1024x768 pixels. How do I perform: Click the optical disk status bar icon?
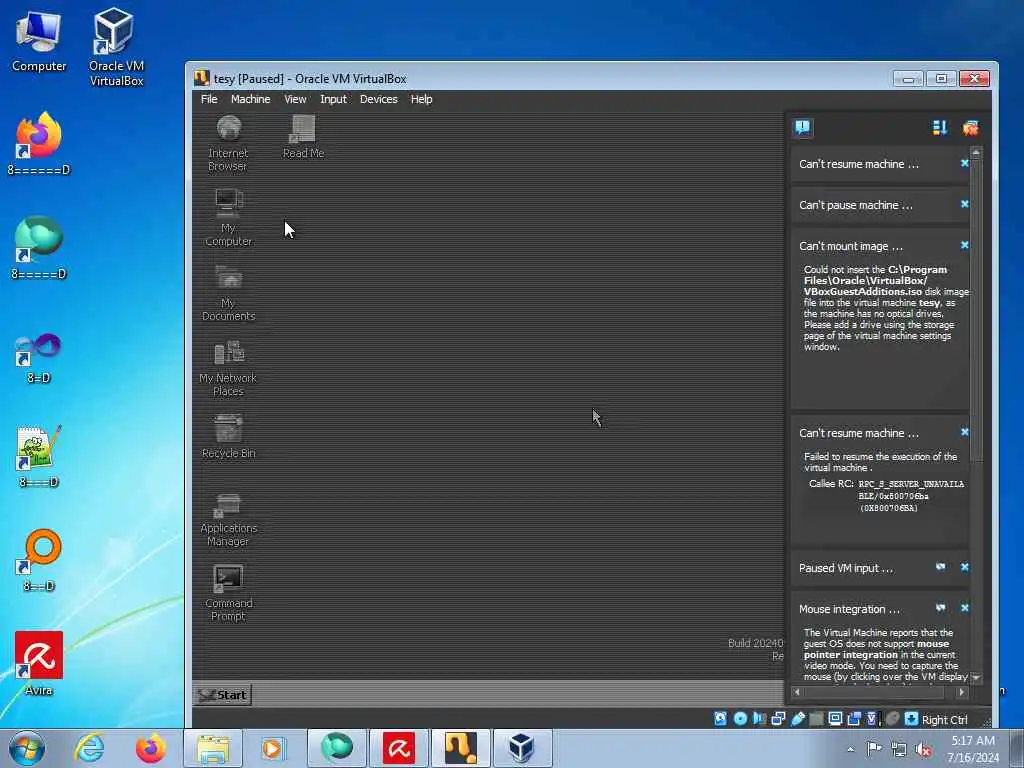740,719
